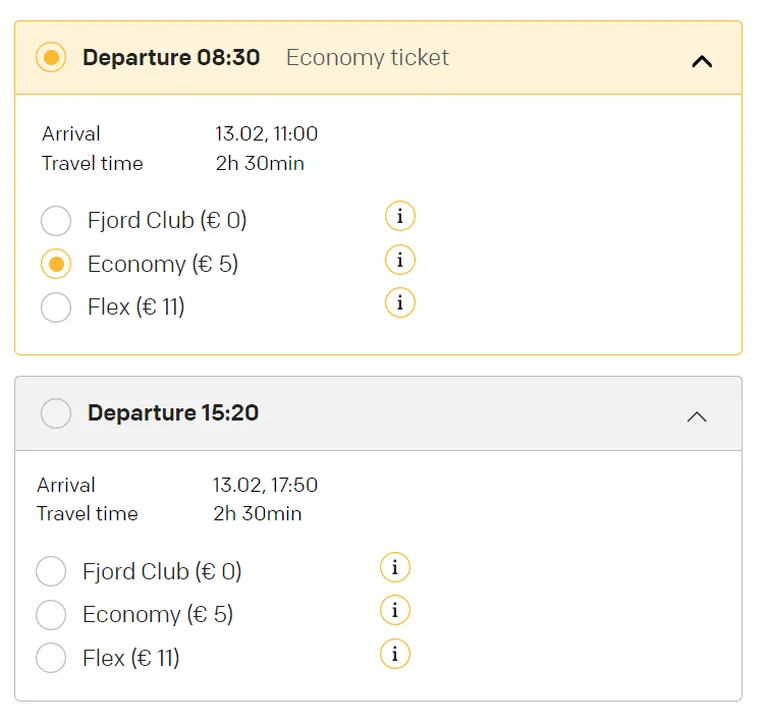Collapse the Departure 08:30 panel chevron
Image resolution: width=768 pixels, height=725 pixels.
coord(702,62)
